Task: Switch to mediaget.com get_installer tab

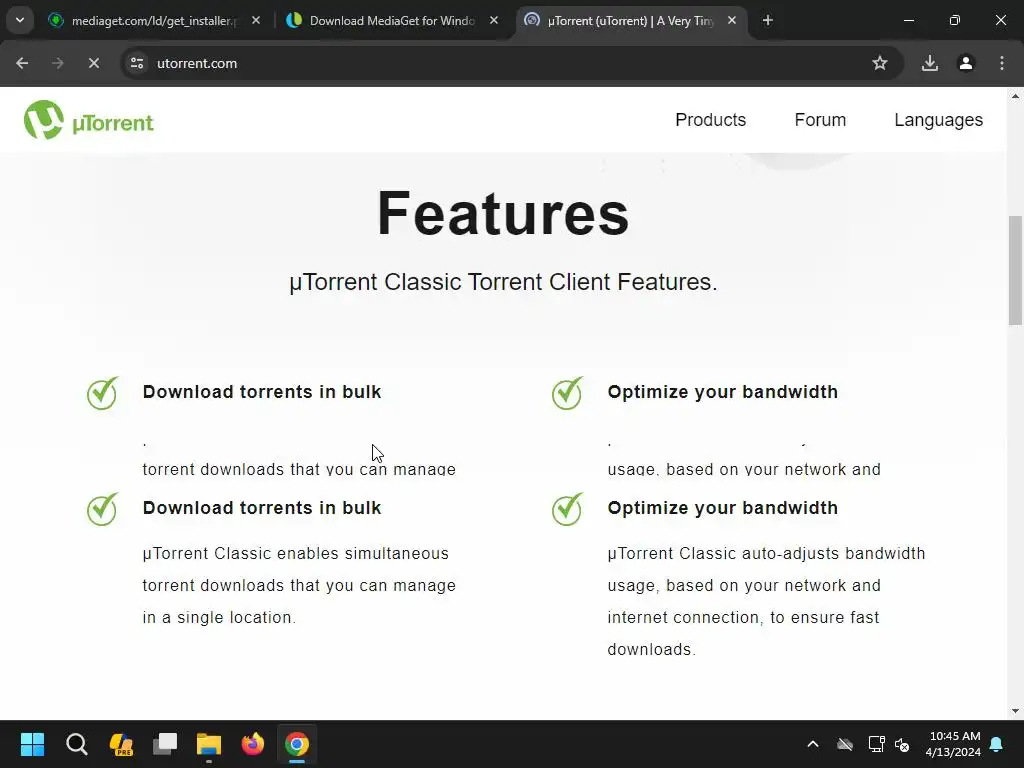Action: [155, 21]
